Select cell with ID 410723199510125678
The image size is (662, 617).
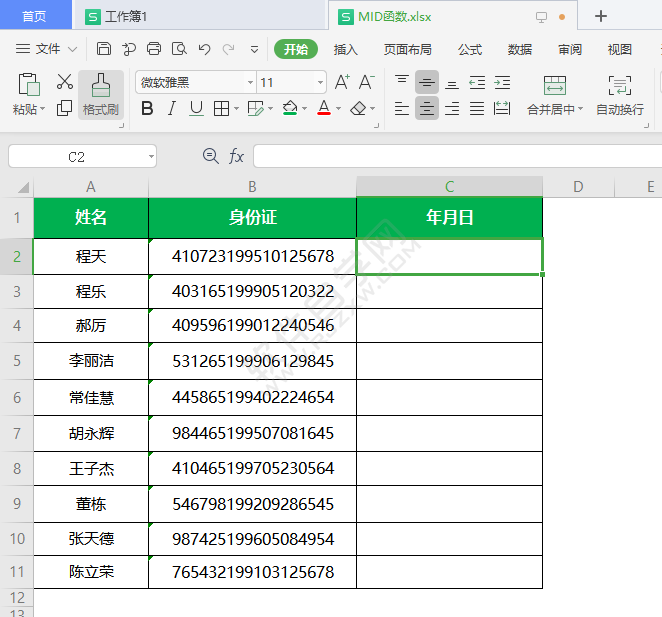(252, 256)
